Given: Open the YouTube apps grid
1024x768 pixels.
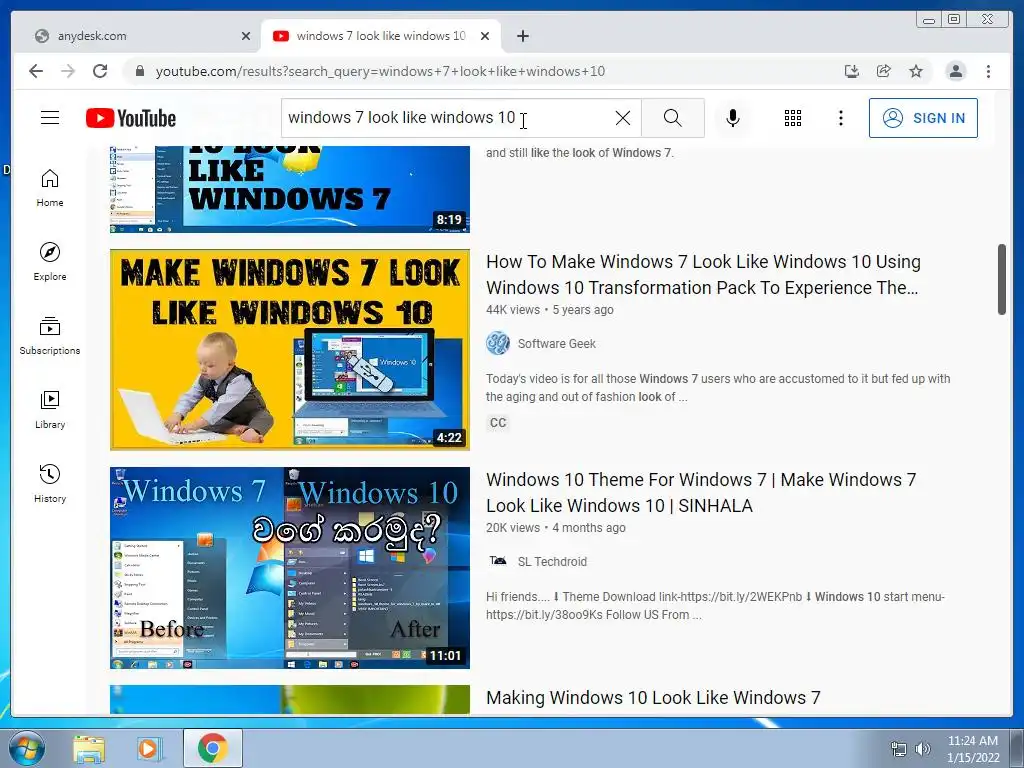Looking at the screenshot, I should tap(793, 118).
